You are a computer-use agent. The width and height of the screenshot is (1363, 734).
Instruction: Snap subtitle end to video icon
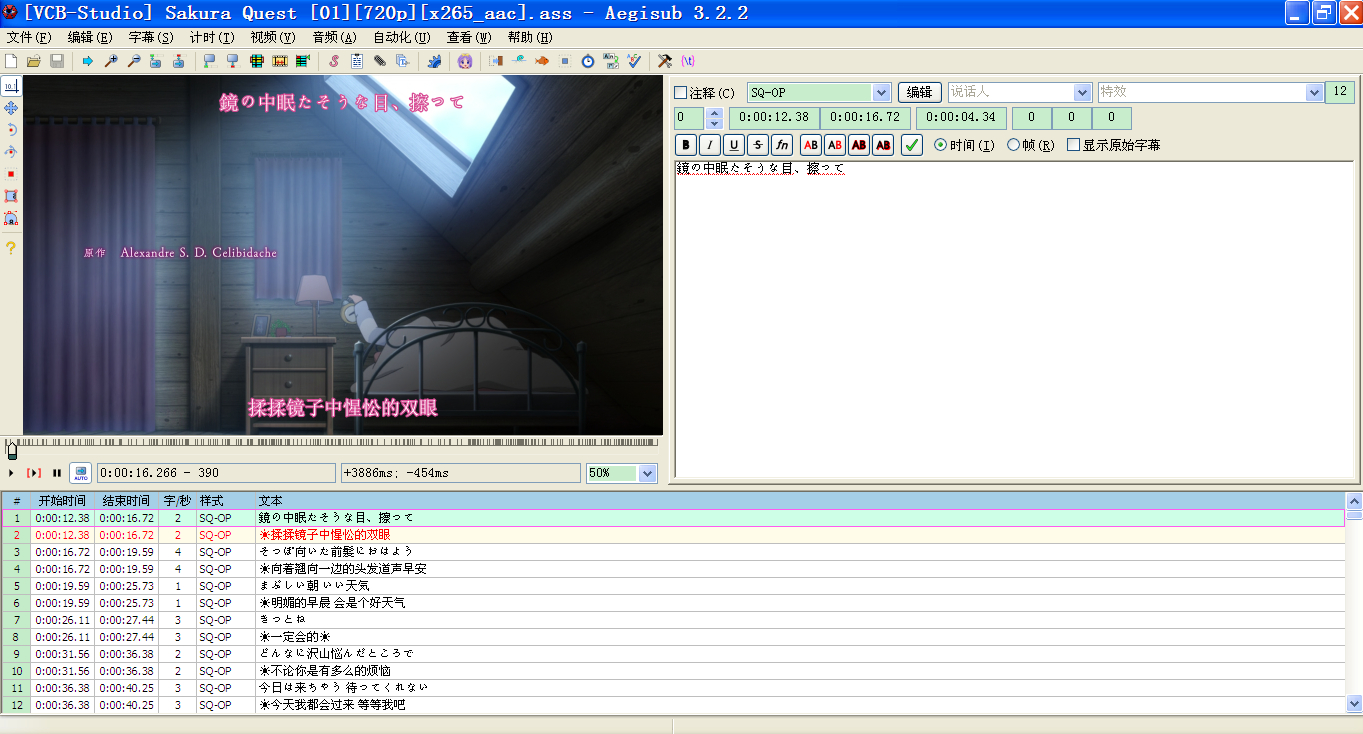pos(232,61)
